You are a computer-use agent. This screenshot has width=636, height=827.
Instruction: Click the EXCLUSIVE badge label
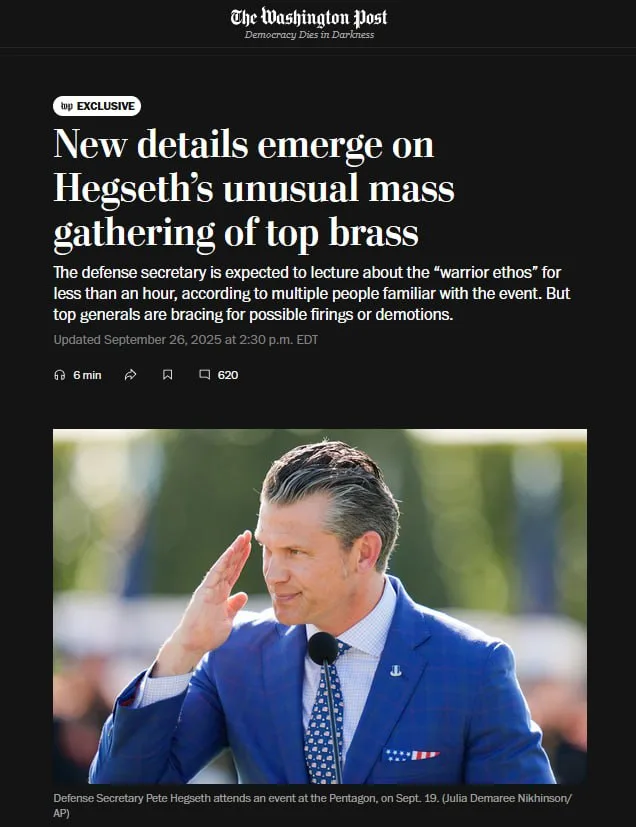105,106
